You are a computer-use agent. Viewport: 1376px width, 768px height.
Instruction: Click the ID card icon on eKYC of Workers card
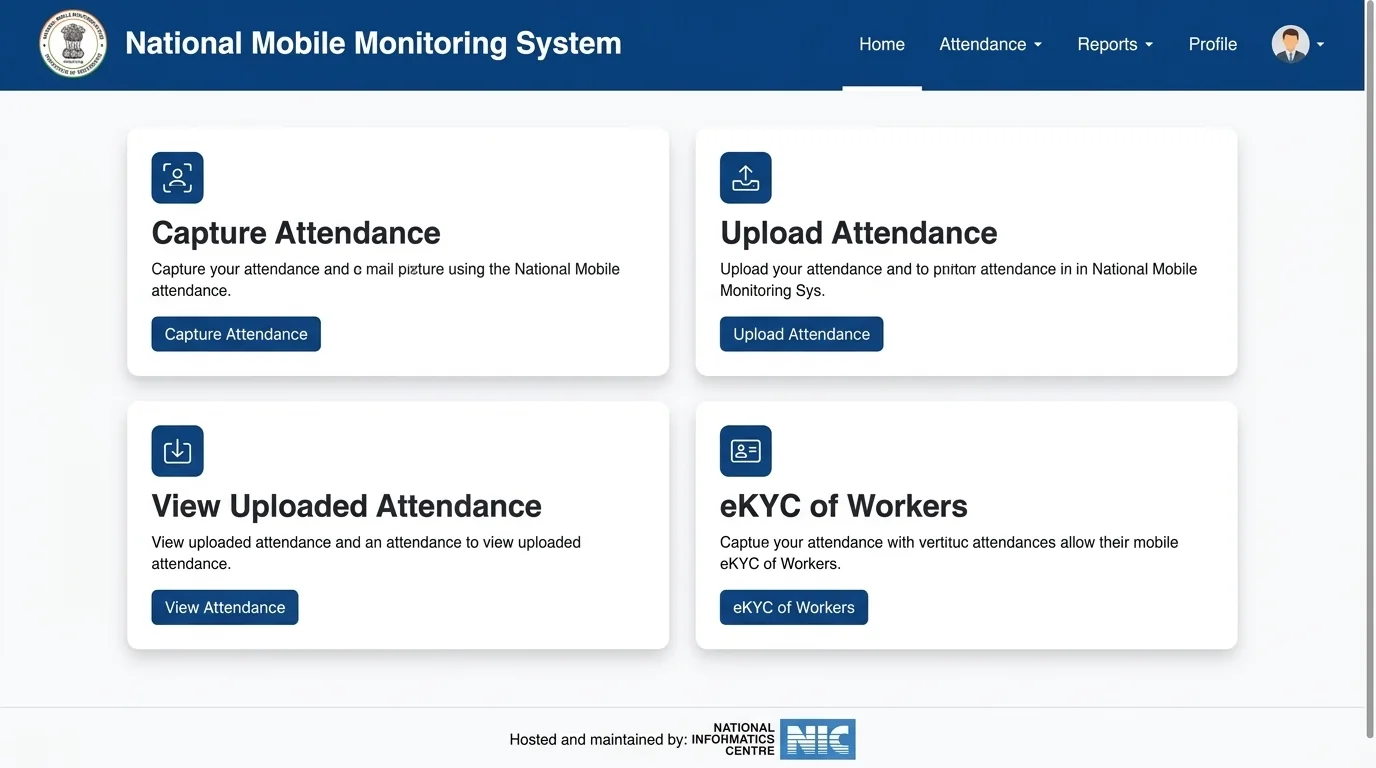[746, 451]
